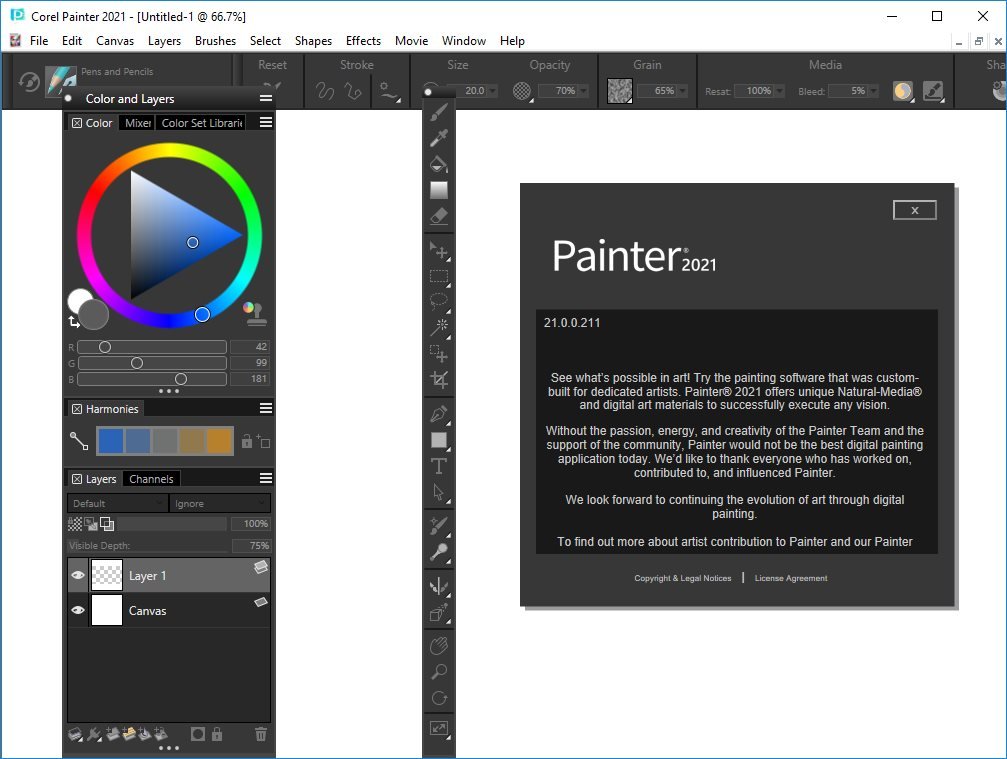Open the Copyright & Legal Notices link
The height and width of the screenshot is (759, 1007).
[x=683, y=578]
